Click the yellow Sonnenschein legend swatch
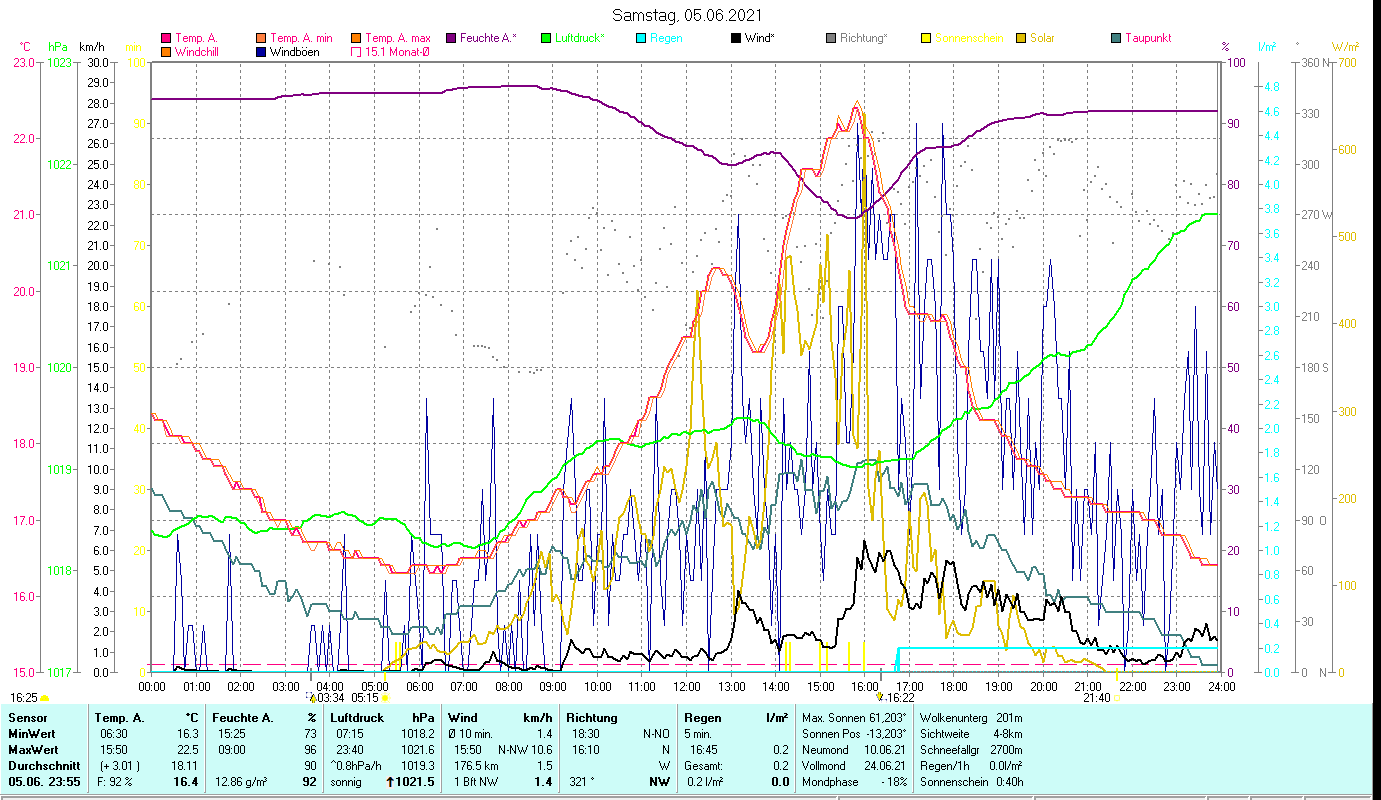This screenshot has height=800, width=1381. [925, 38]
